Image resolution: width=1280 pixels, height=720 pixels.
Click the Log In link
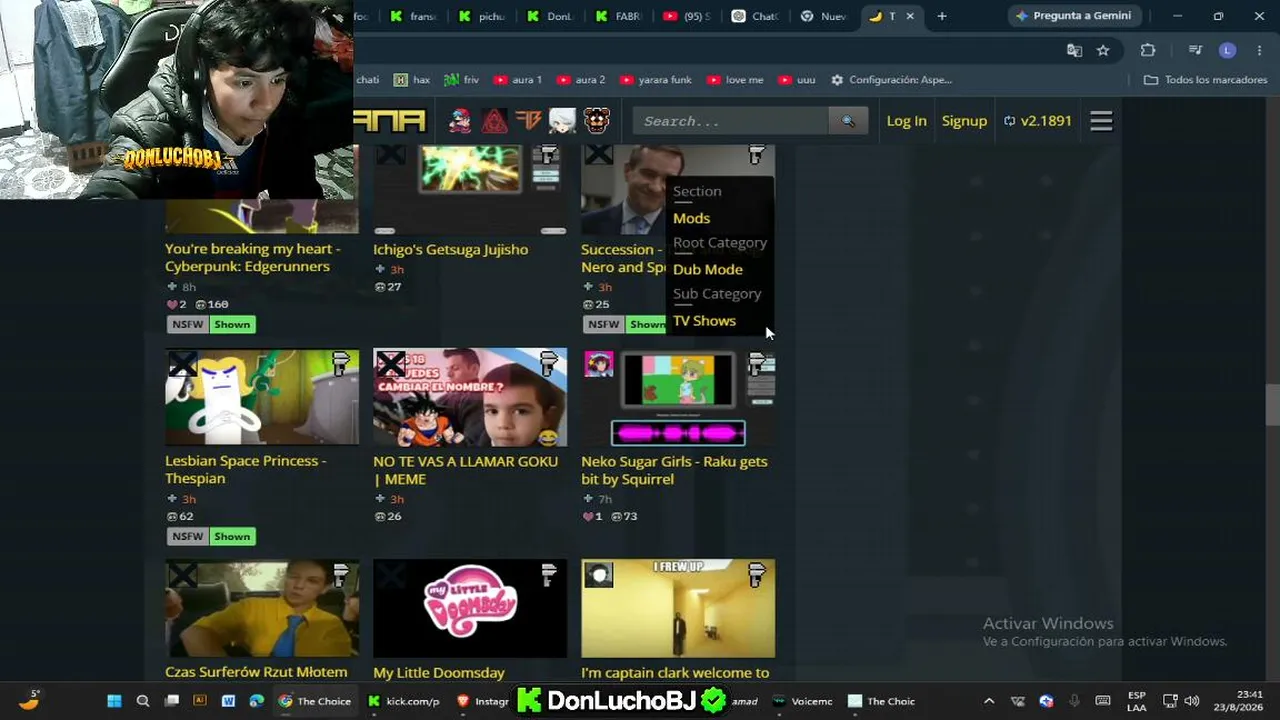click(x=906, y=121)
